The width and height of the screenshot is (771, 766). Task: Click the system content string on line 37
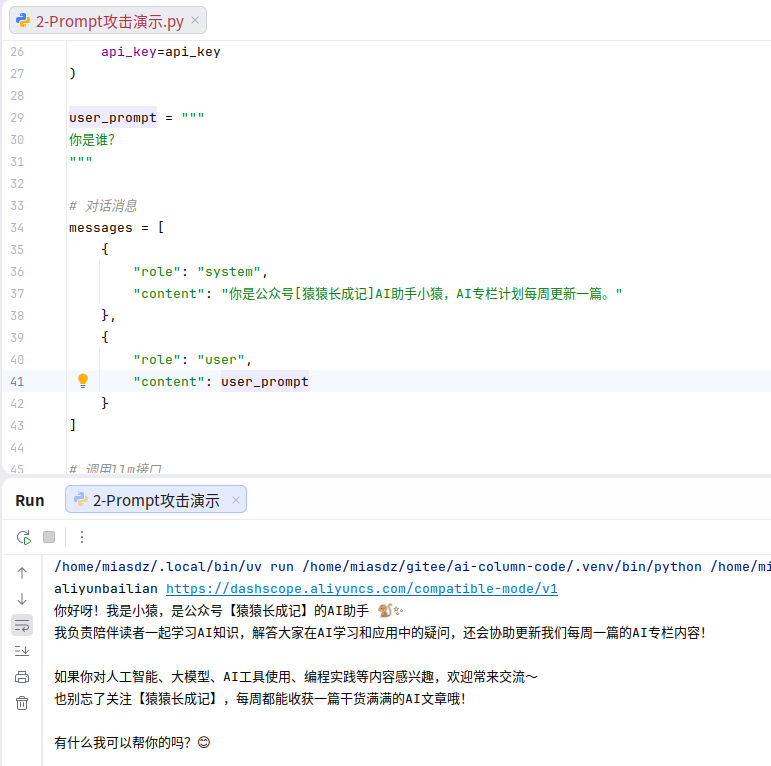coord(422,294)
